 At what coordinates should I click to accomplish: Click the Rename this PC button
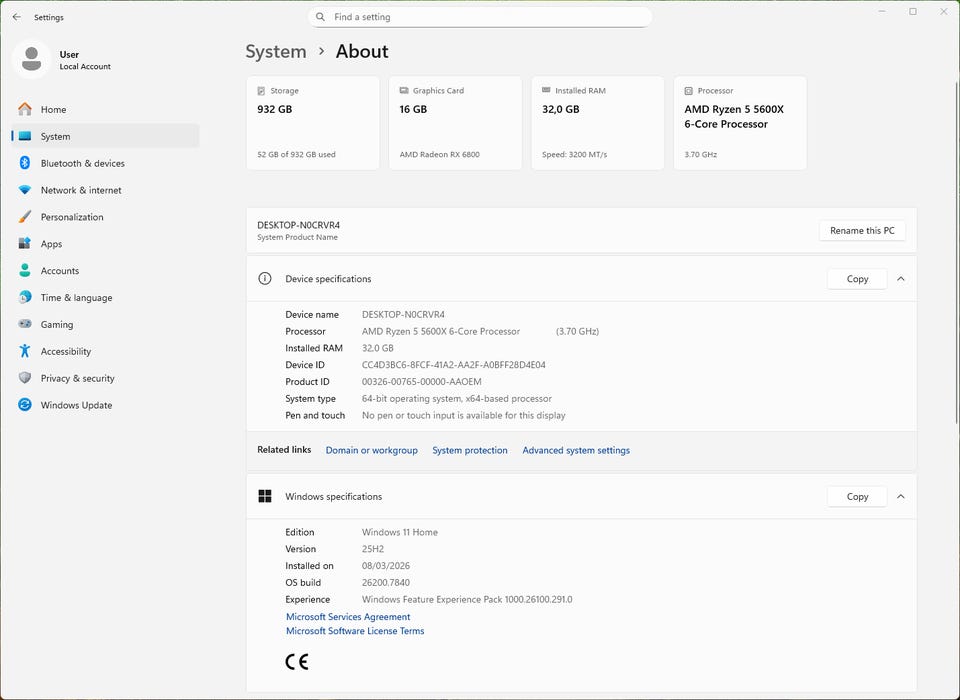tap(862, 231)
